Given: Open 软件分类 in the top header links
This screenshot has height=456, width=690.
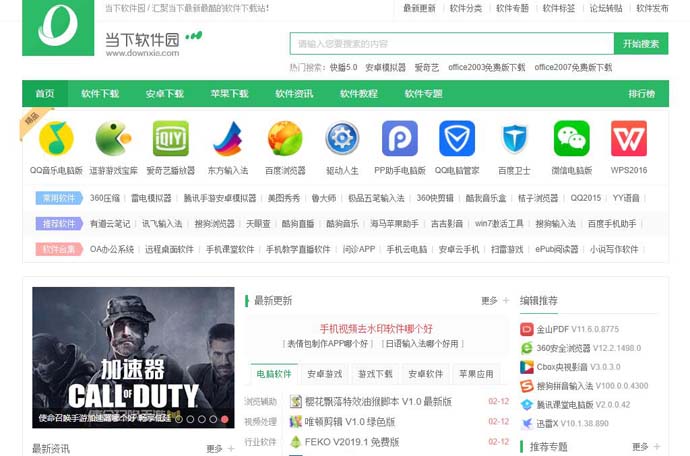Looking at the screenshot, I should (466, 8).
